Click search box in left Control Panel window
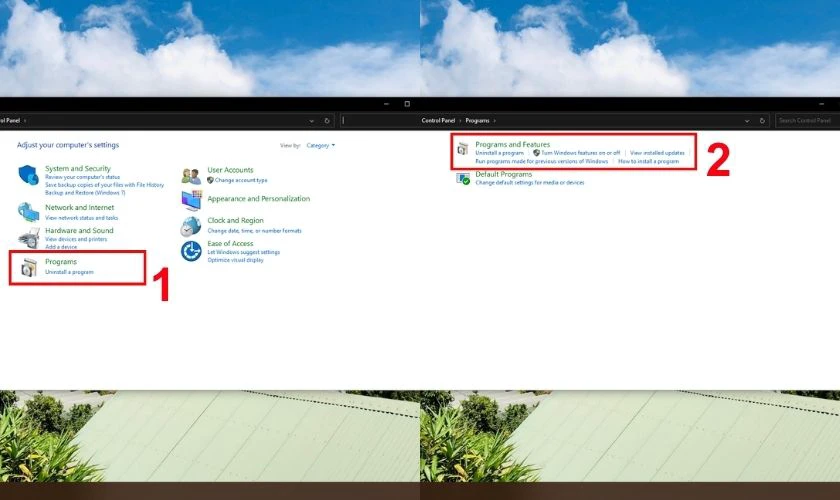840x500 pixels. [x=379, y=121]
